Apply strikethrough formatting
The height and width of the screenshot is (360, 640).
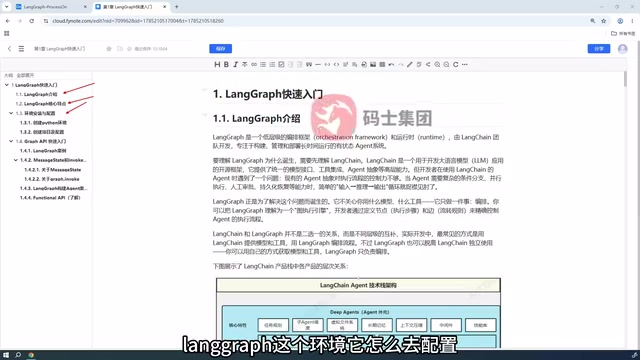(244, 64)
